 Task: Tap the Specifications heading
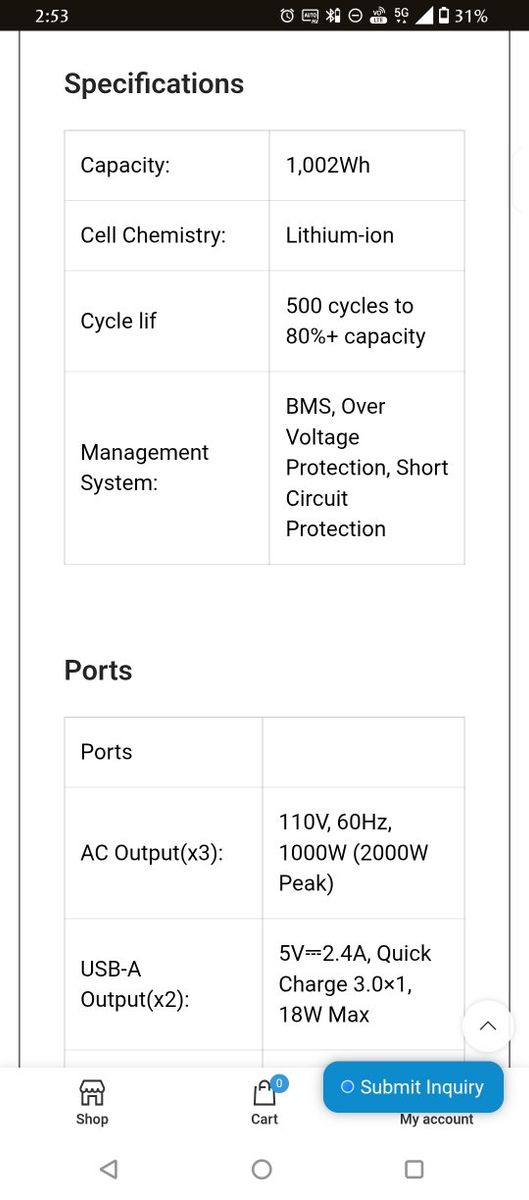[154, 84]
